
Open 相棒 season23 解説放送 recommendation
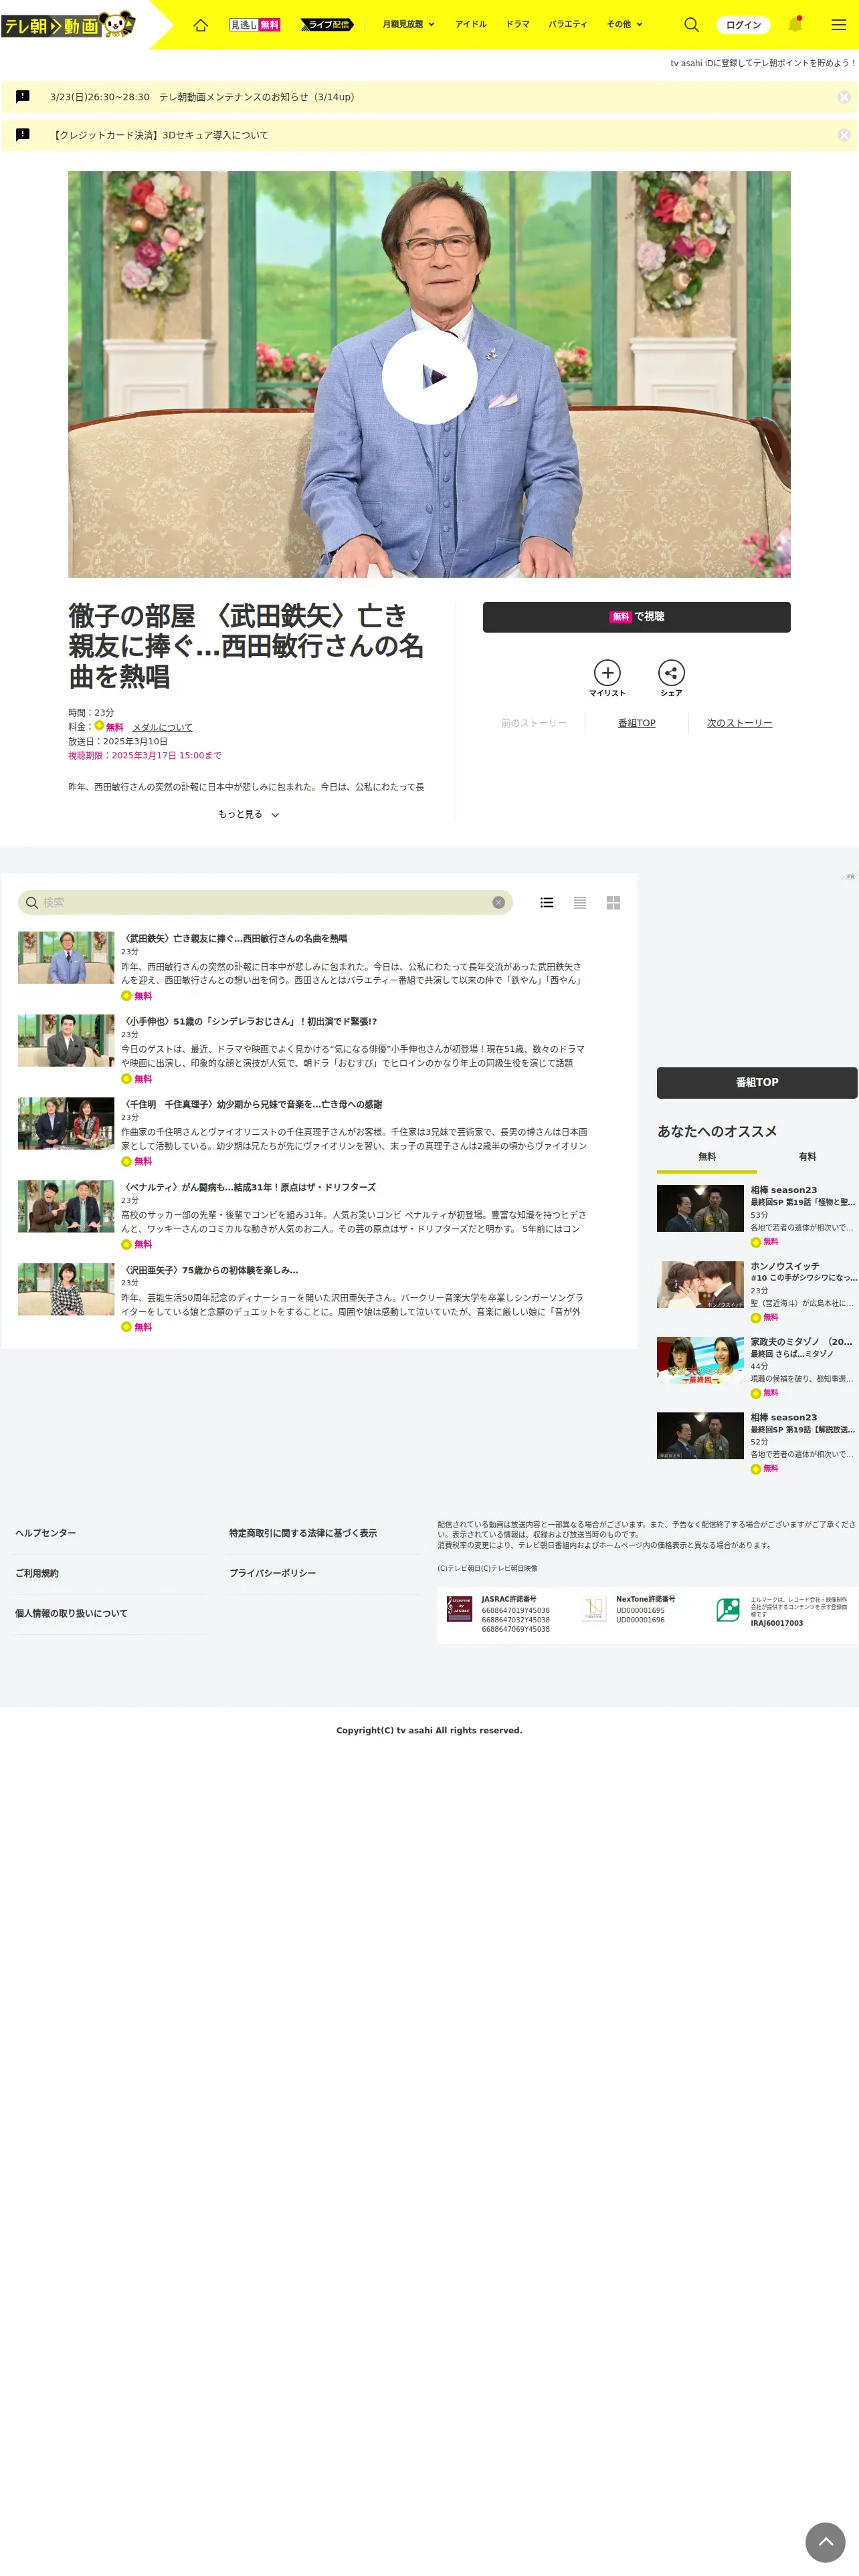tap(756, 1443)
